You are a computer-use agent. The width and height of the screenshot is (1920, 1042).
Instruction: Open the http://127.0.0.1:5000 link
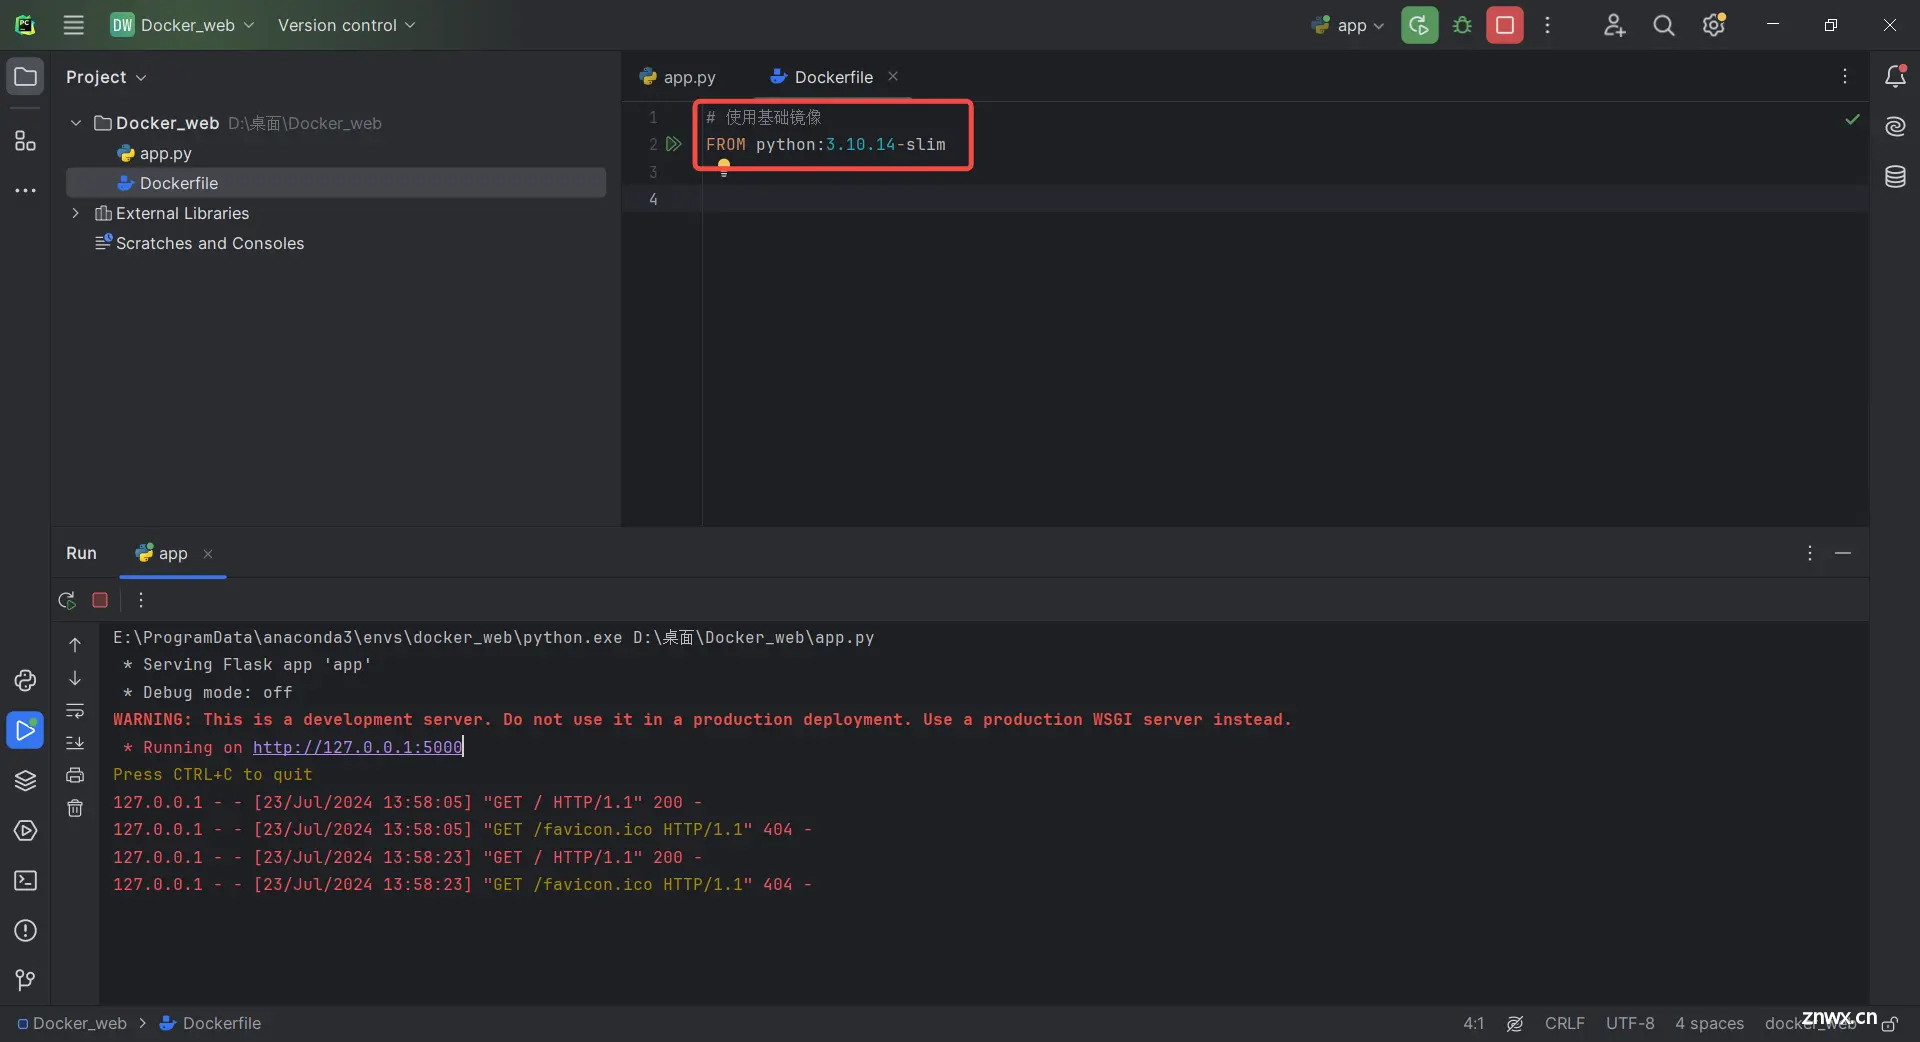click(x=357, y=747)
